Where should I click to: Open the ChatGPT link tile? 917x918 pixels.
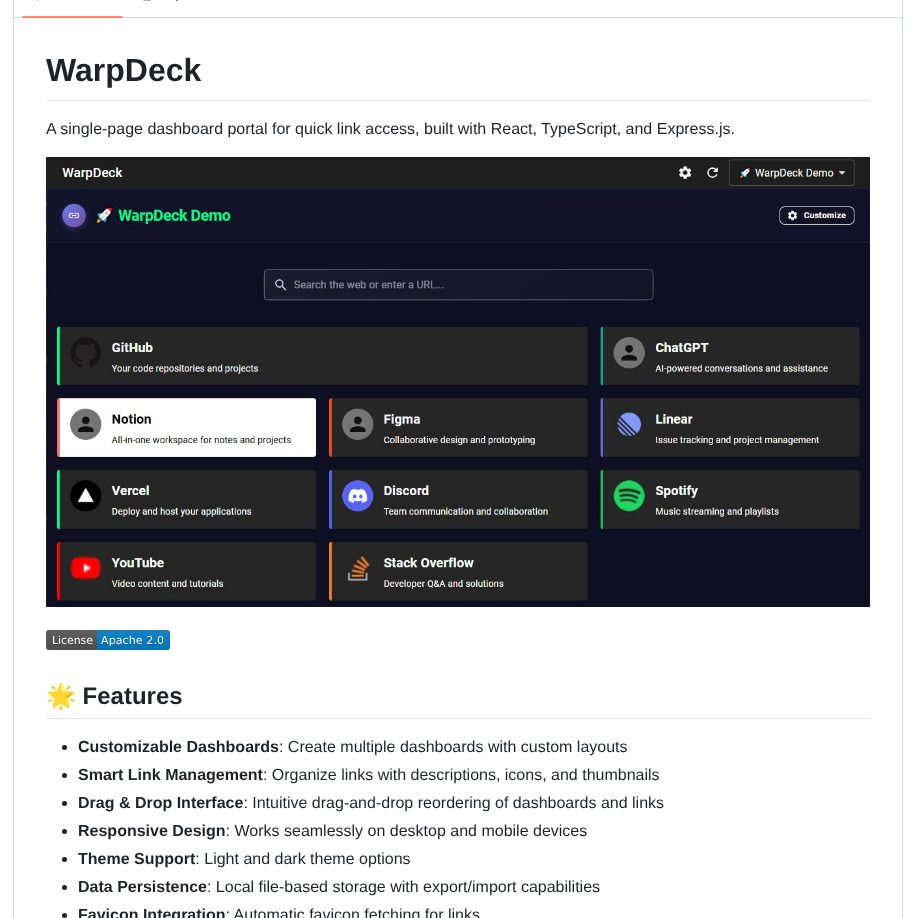click(729, 355)
